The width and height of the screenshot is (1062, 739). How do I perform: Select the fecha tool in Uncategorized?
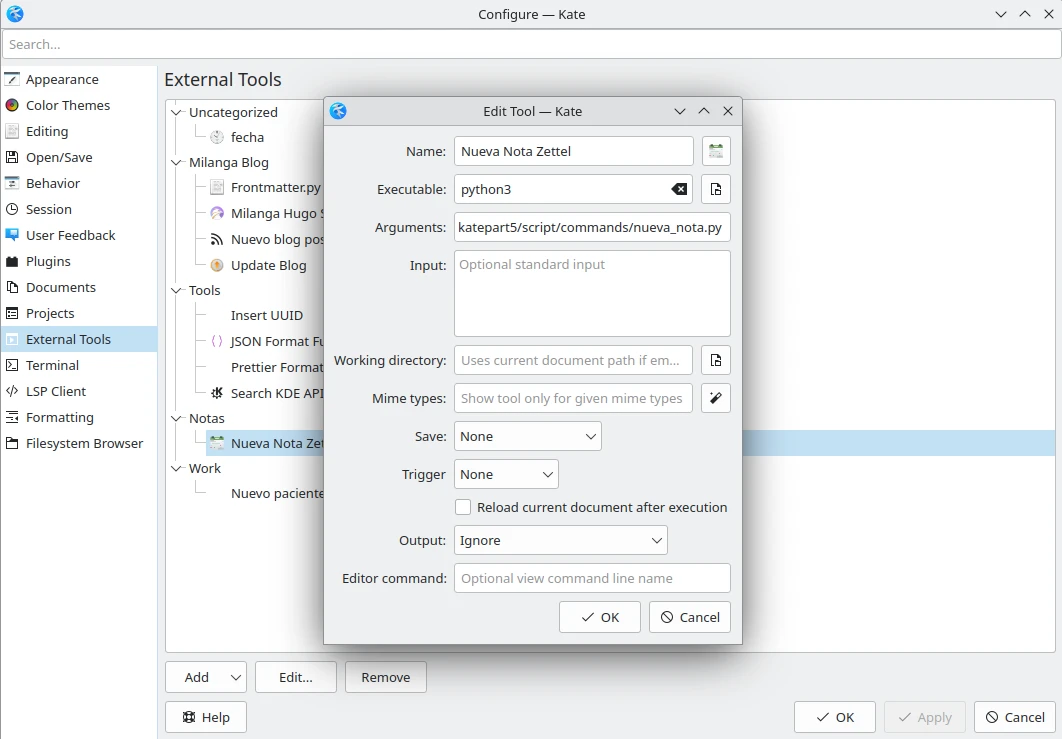pyautogui.click(x=247, y=137)
